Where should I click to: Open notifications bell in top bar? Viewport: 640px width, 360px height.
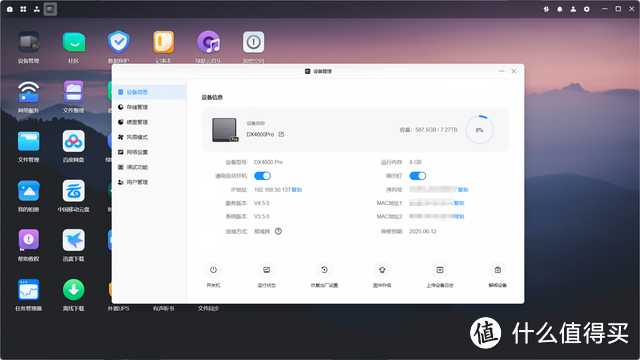560,9
